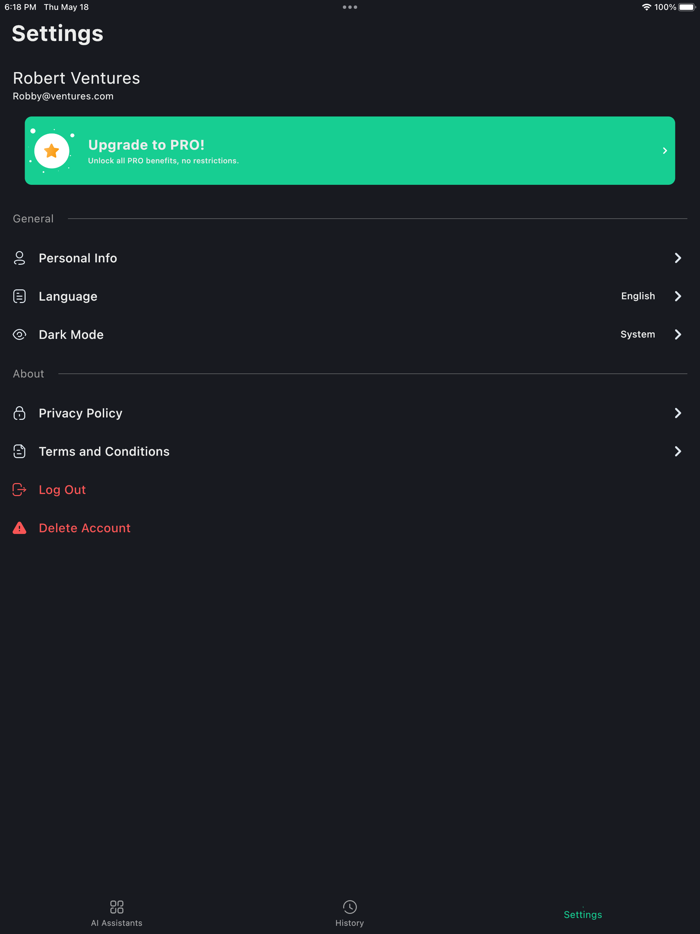700x934 pixels.
Task: Click the AI Assistants grid icon
Action: (x=116, y=908)
